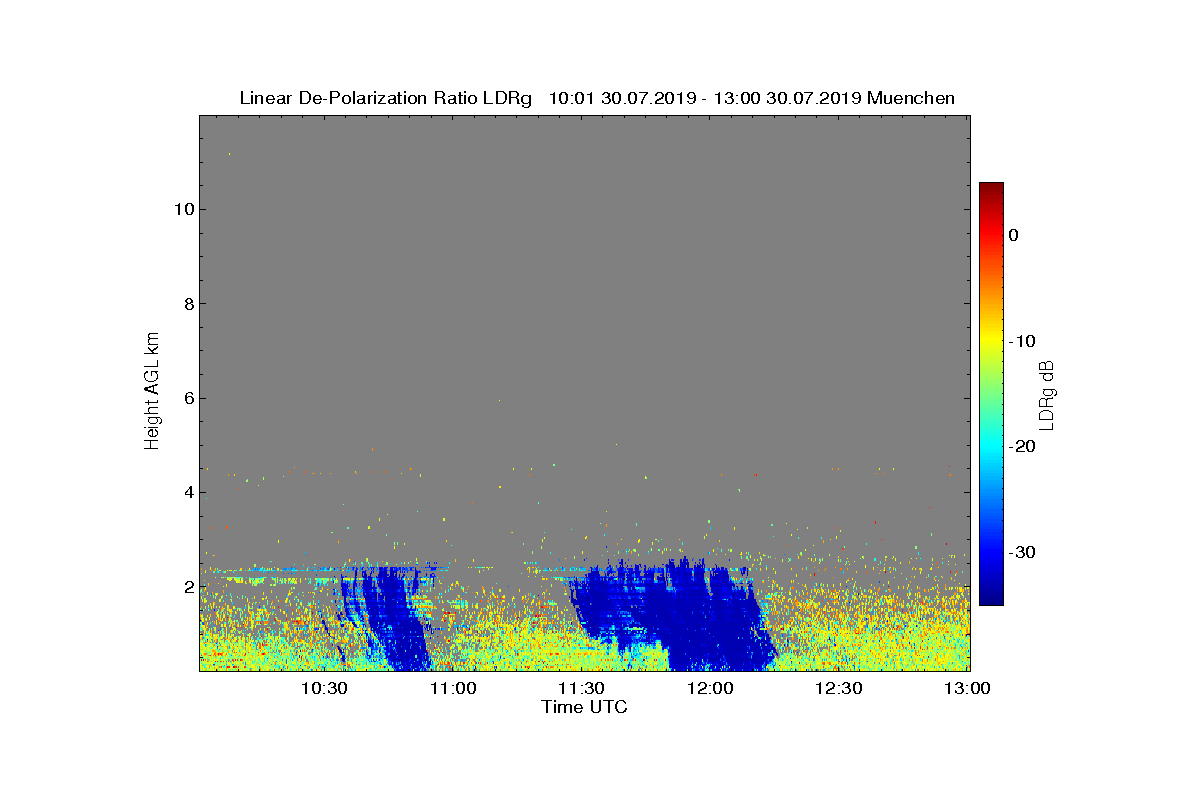Click the start time '10:01 30.07.2019' in title
This screenshot has width=1200, height=800.
621,98
